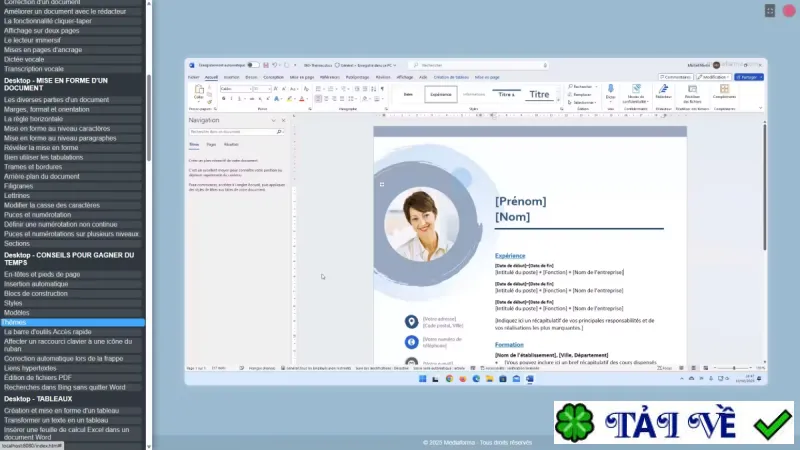This screenshot has height=450, width=800.
Task: Click the profile photo in the CV
Action: pos(421,224)
